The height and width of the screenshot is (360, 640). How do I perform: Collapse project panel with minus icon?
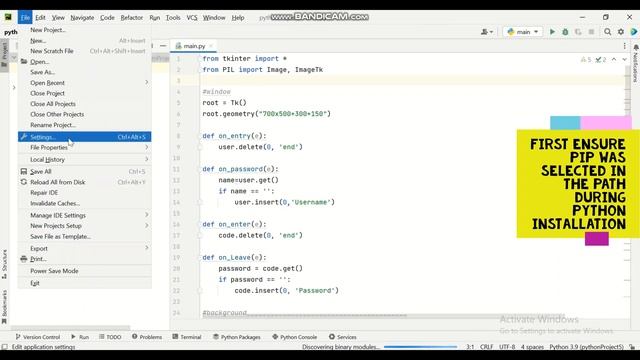(163, 46)
